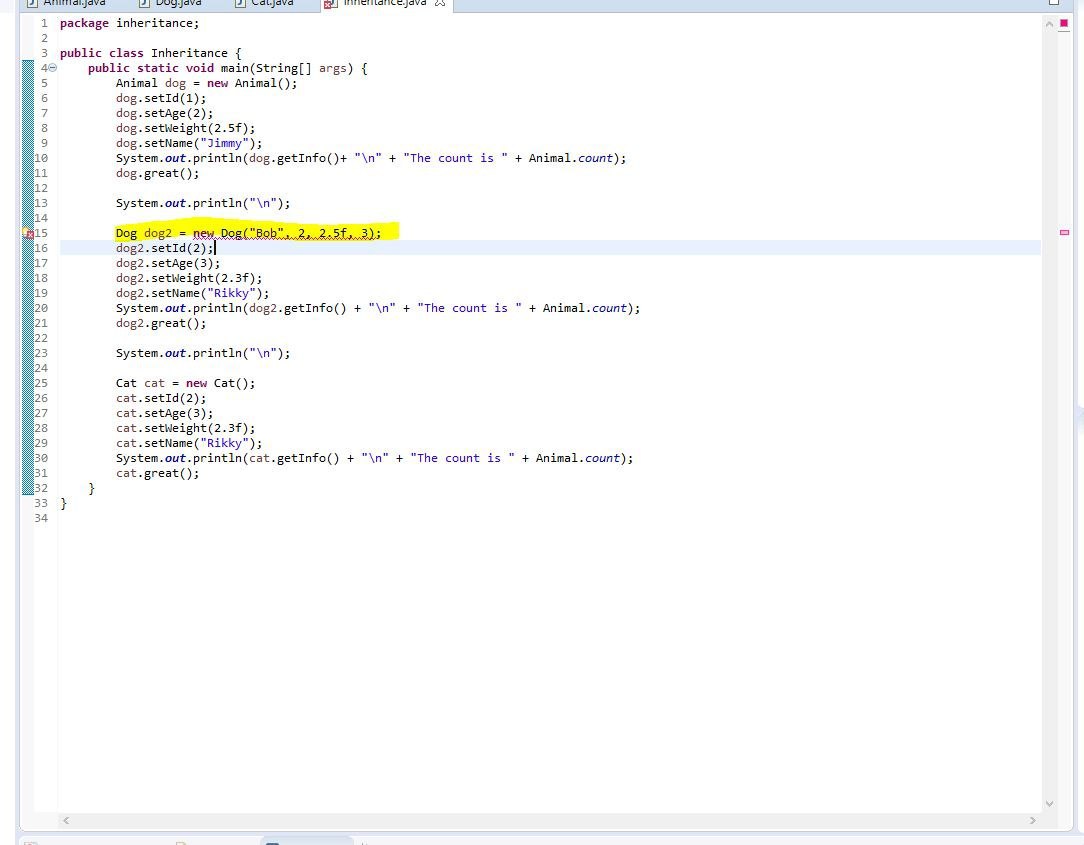This screenshot has height=845, width=1084.
Task: Click the vertical scrollbar up arrow
Action: click(x=1049, y=24)
